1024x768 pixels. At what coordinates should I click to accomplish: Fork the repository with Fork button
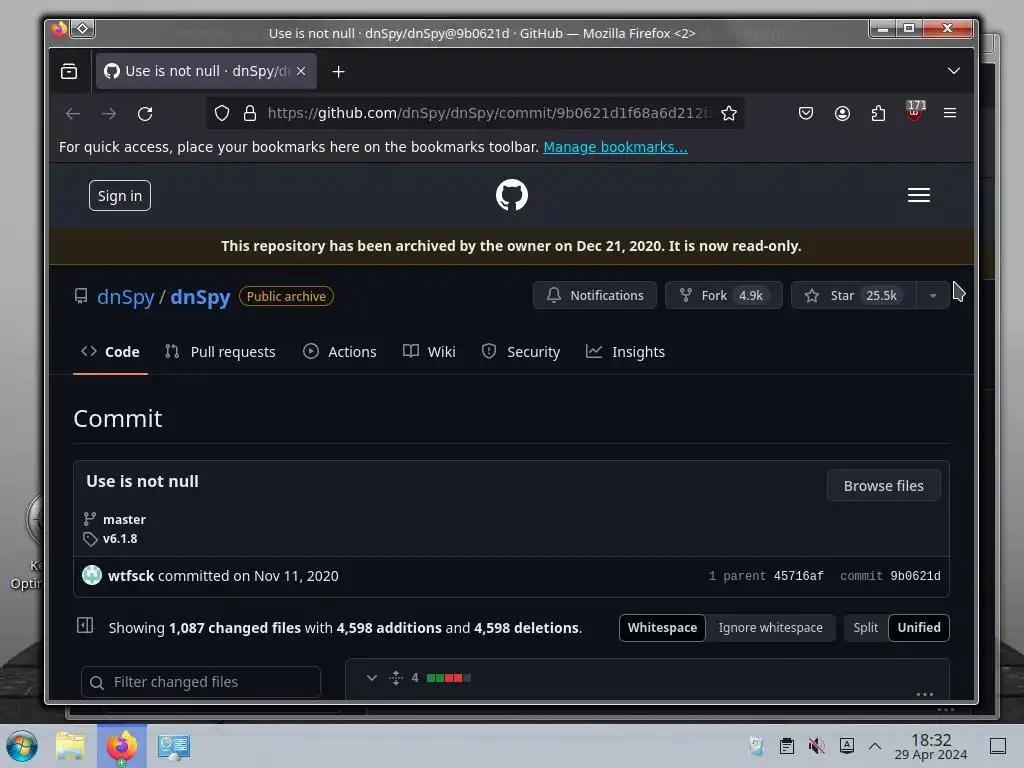coord(723,295)
